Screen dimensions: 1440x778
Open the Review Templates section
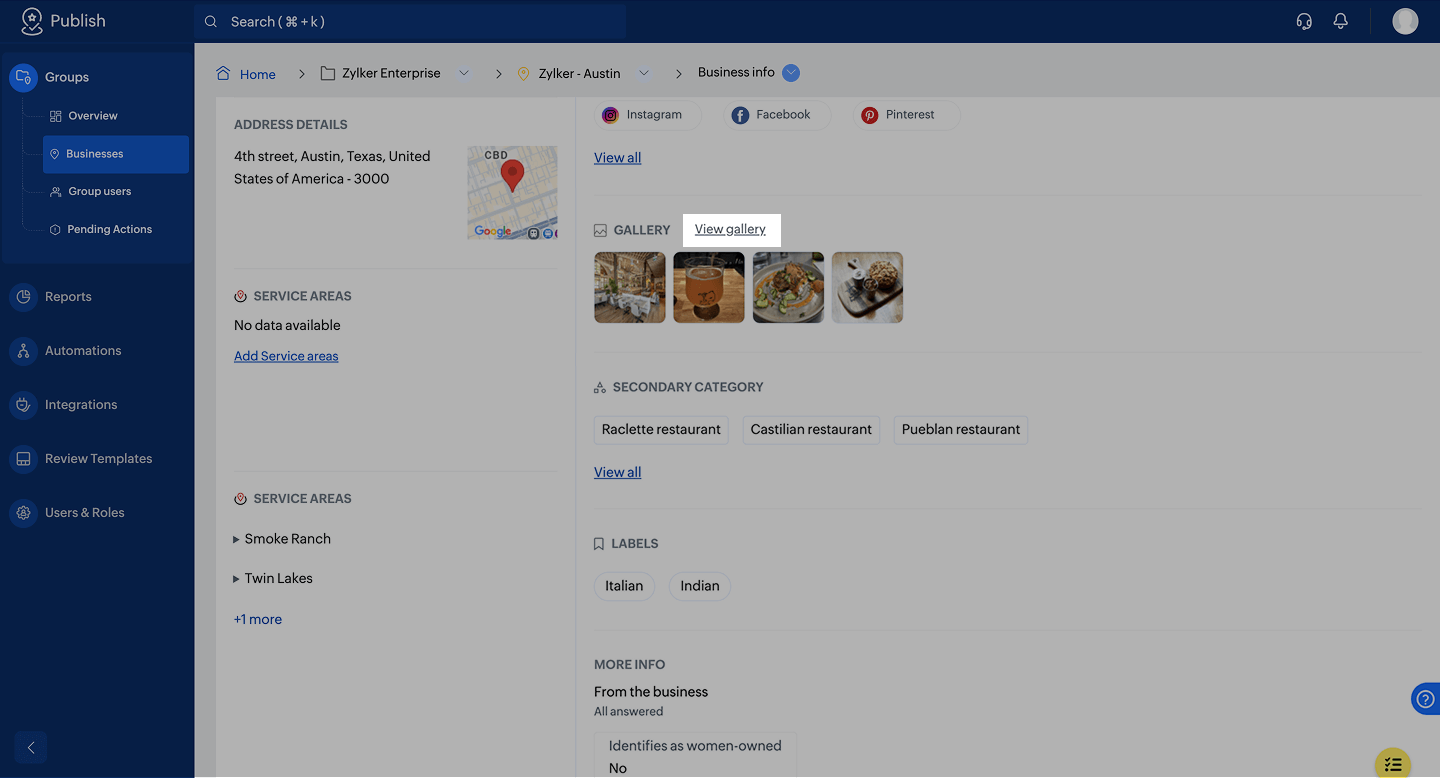click(97, 459)
